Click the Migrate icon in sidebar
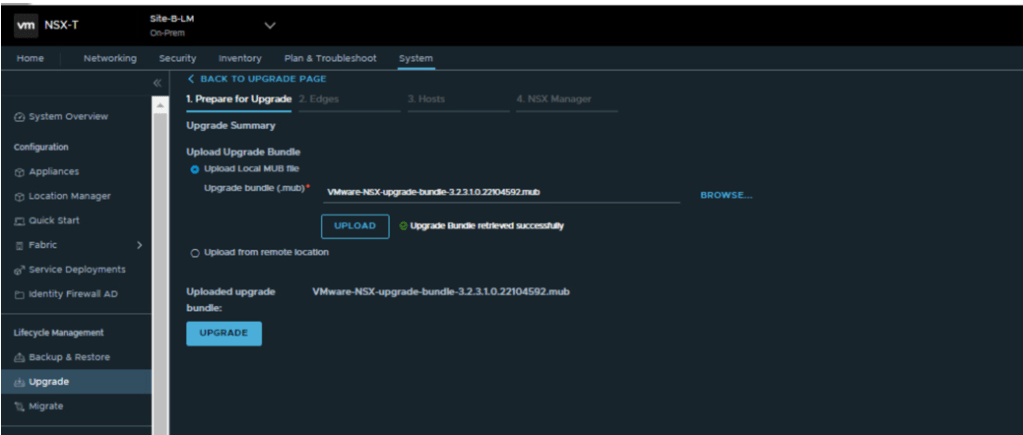This screenshot has width=1023, height=435. 19,406
